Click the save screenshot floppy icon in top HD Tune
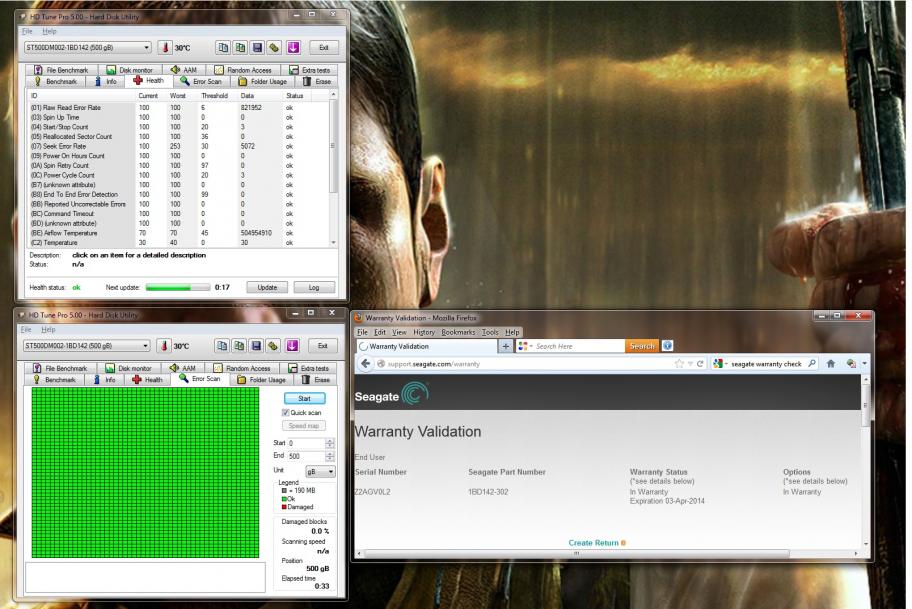Image resolution: width=912 pixels, height=609 pixels. tap(258, 48)
